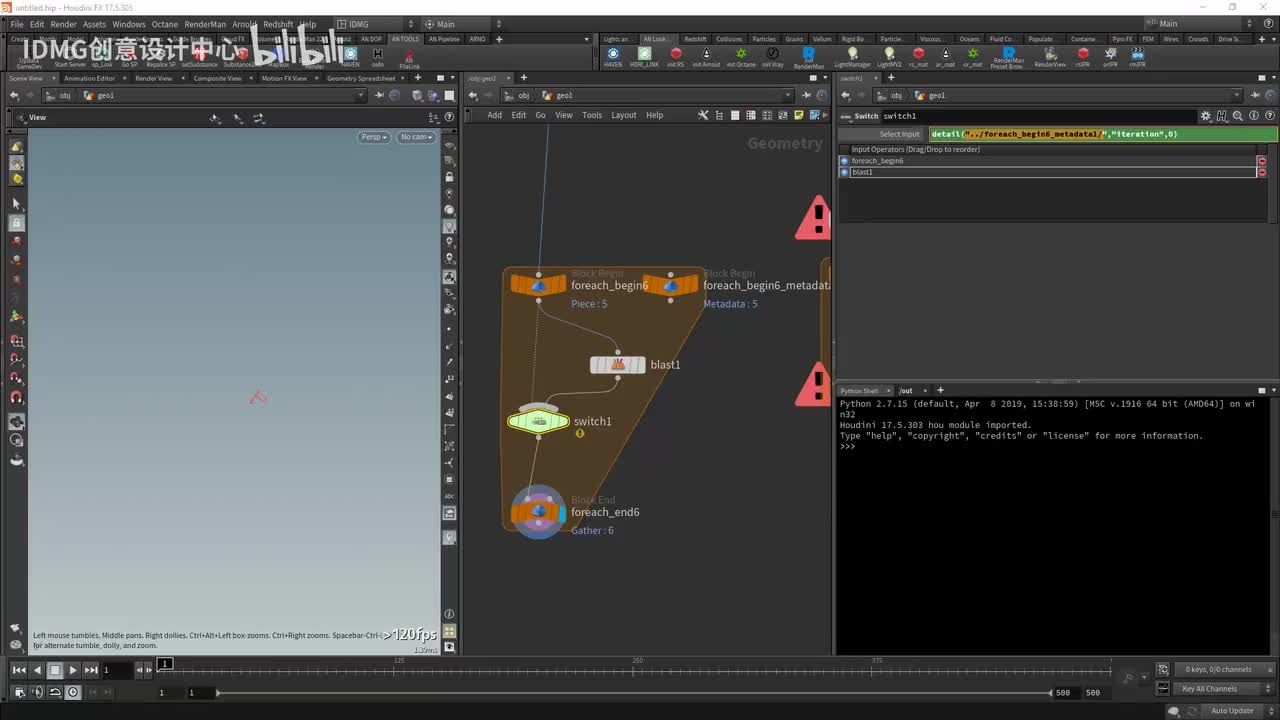1280x720 pixels.
Task: Click the foreach_end6 Block End node
Action: [539, 512]
